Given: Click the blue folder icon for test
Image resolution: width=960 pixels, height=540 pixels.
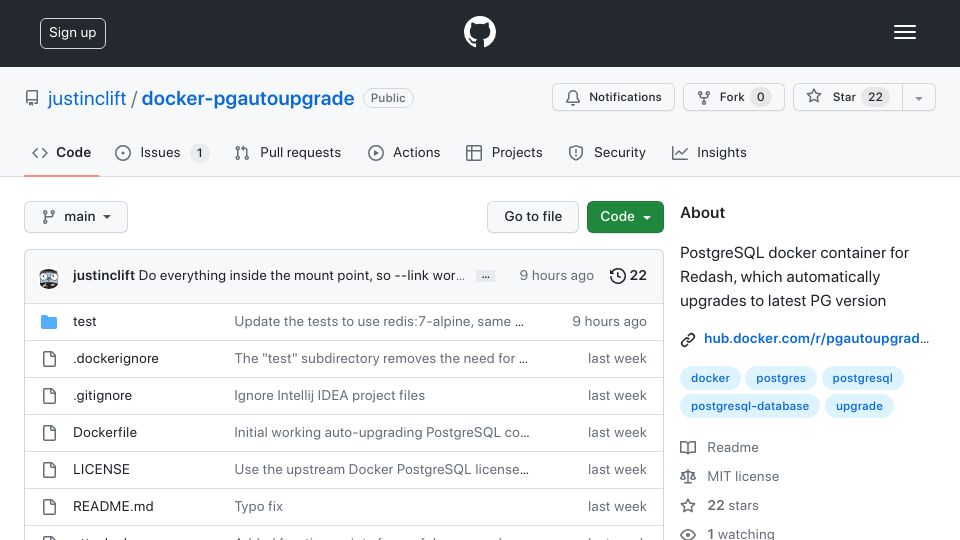Looking at the screenshot, I should 49,321.
